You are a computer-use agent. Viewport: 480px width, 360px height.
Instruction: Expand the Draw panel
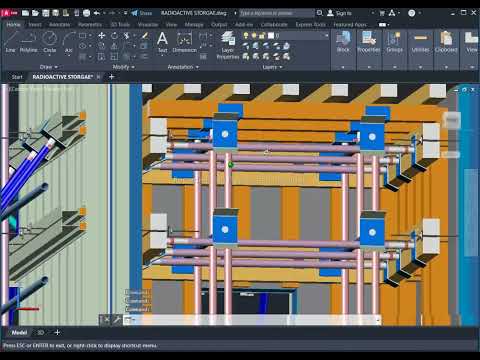point(49,67)
